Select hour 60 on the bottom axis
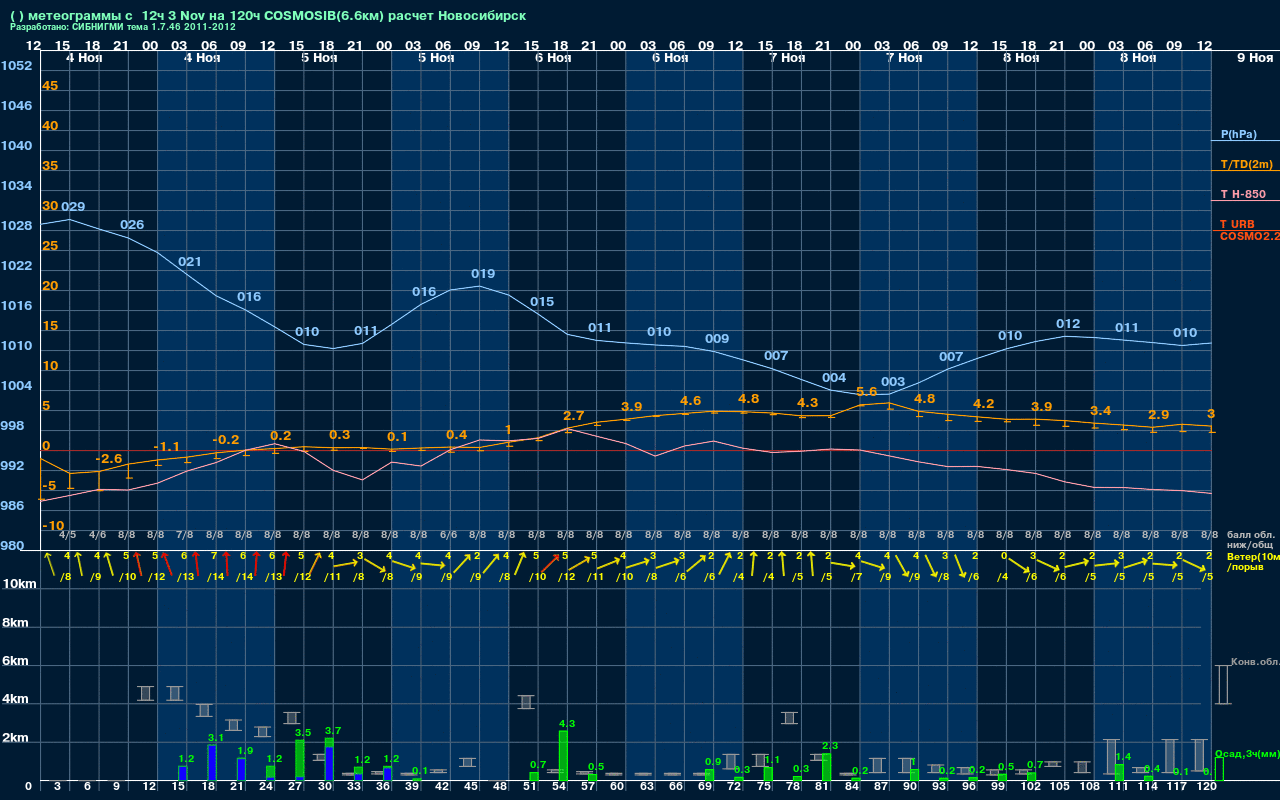This screenshot has width=1280, height=800. pos(617,787)
